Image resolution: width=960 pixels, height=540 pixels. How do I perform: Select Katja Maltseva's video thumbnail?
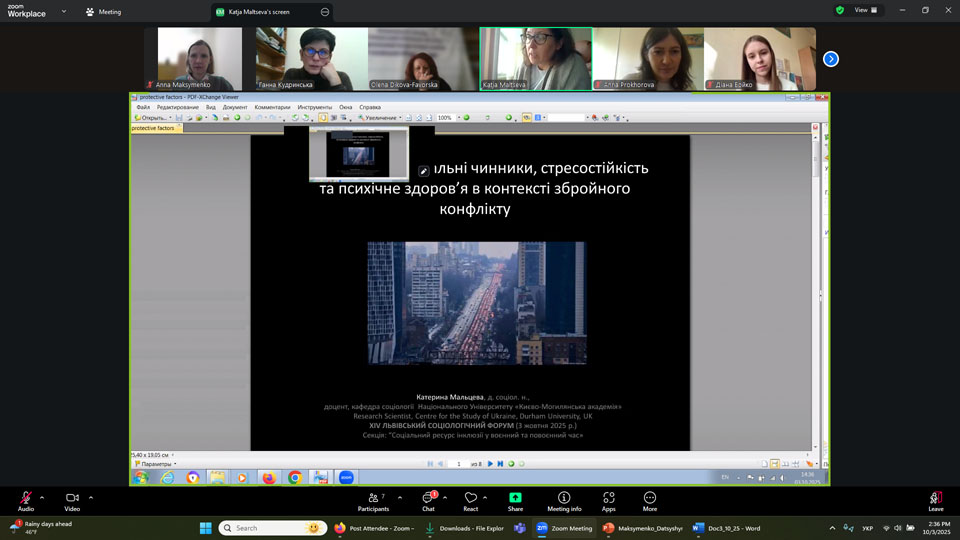(x=536, y=58)
